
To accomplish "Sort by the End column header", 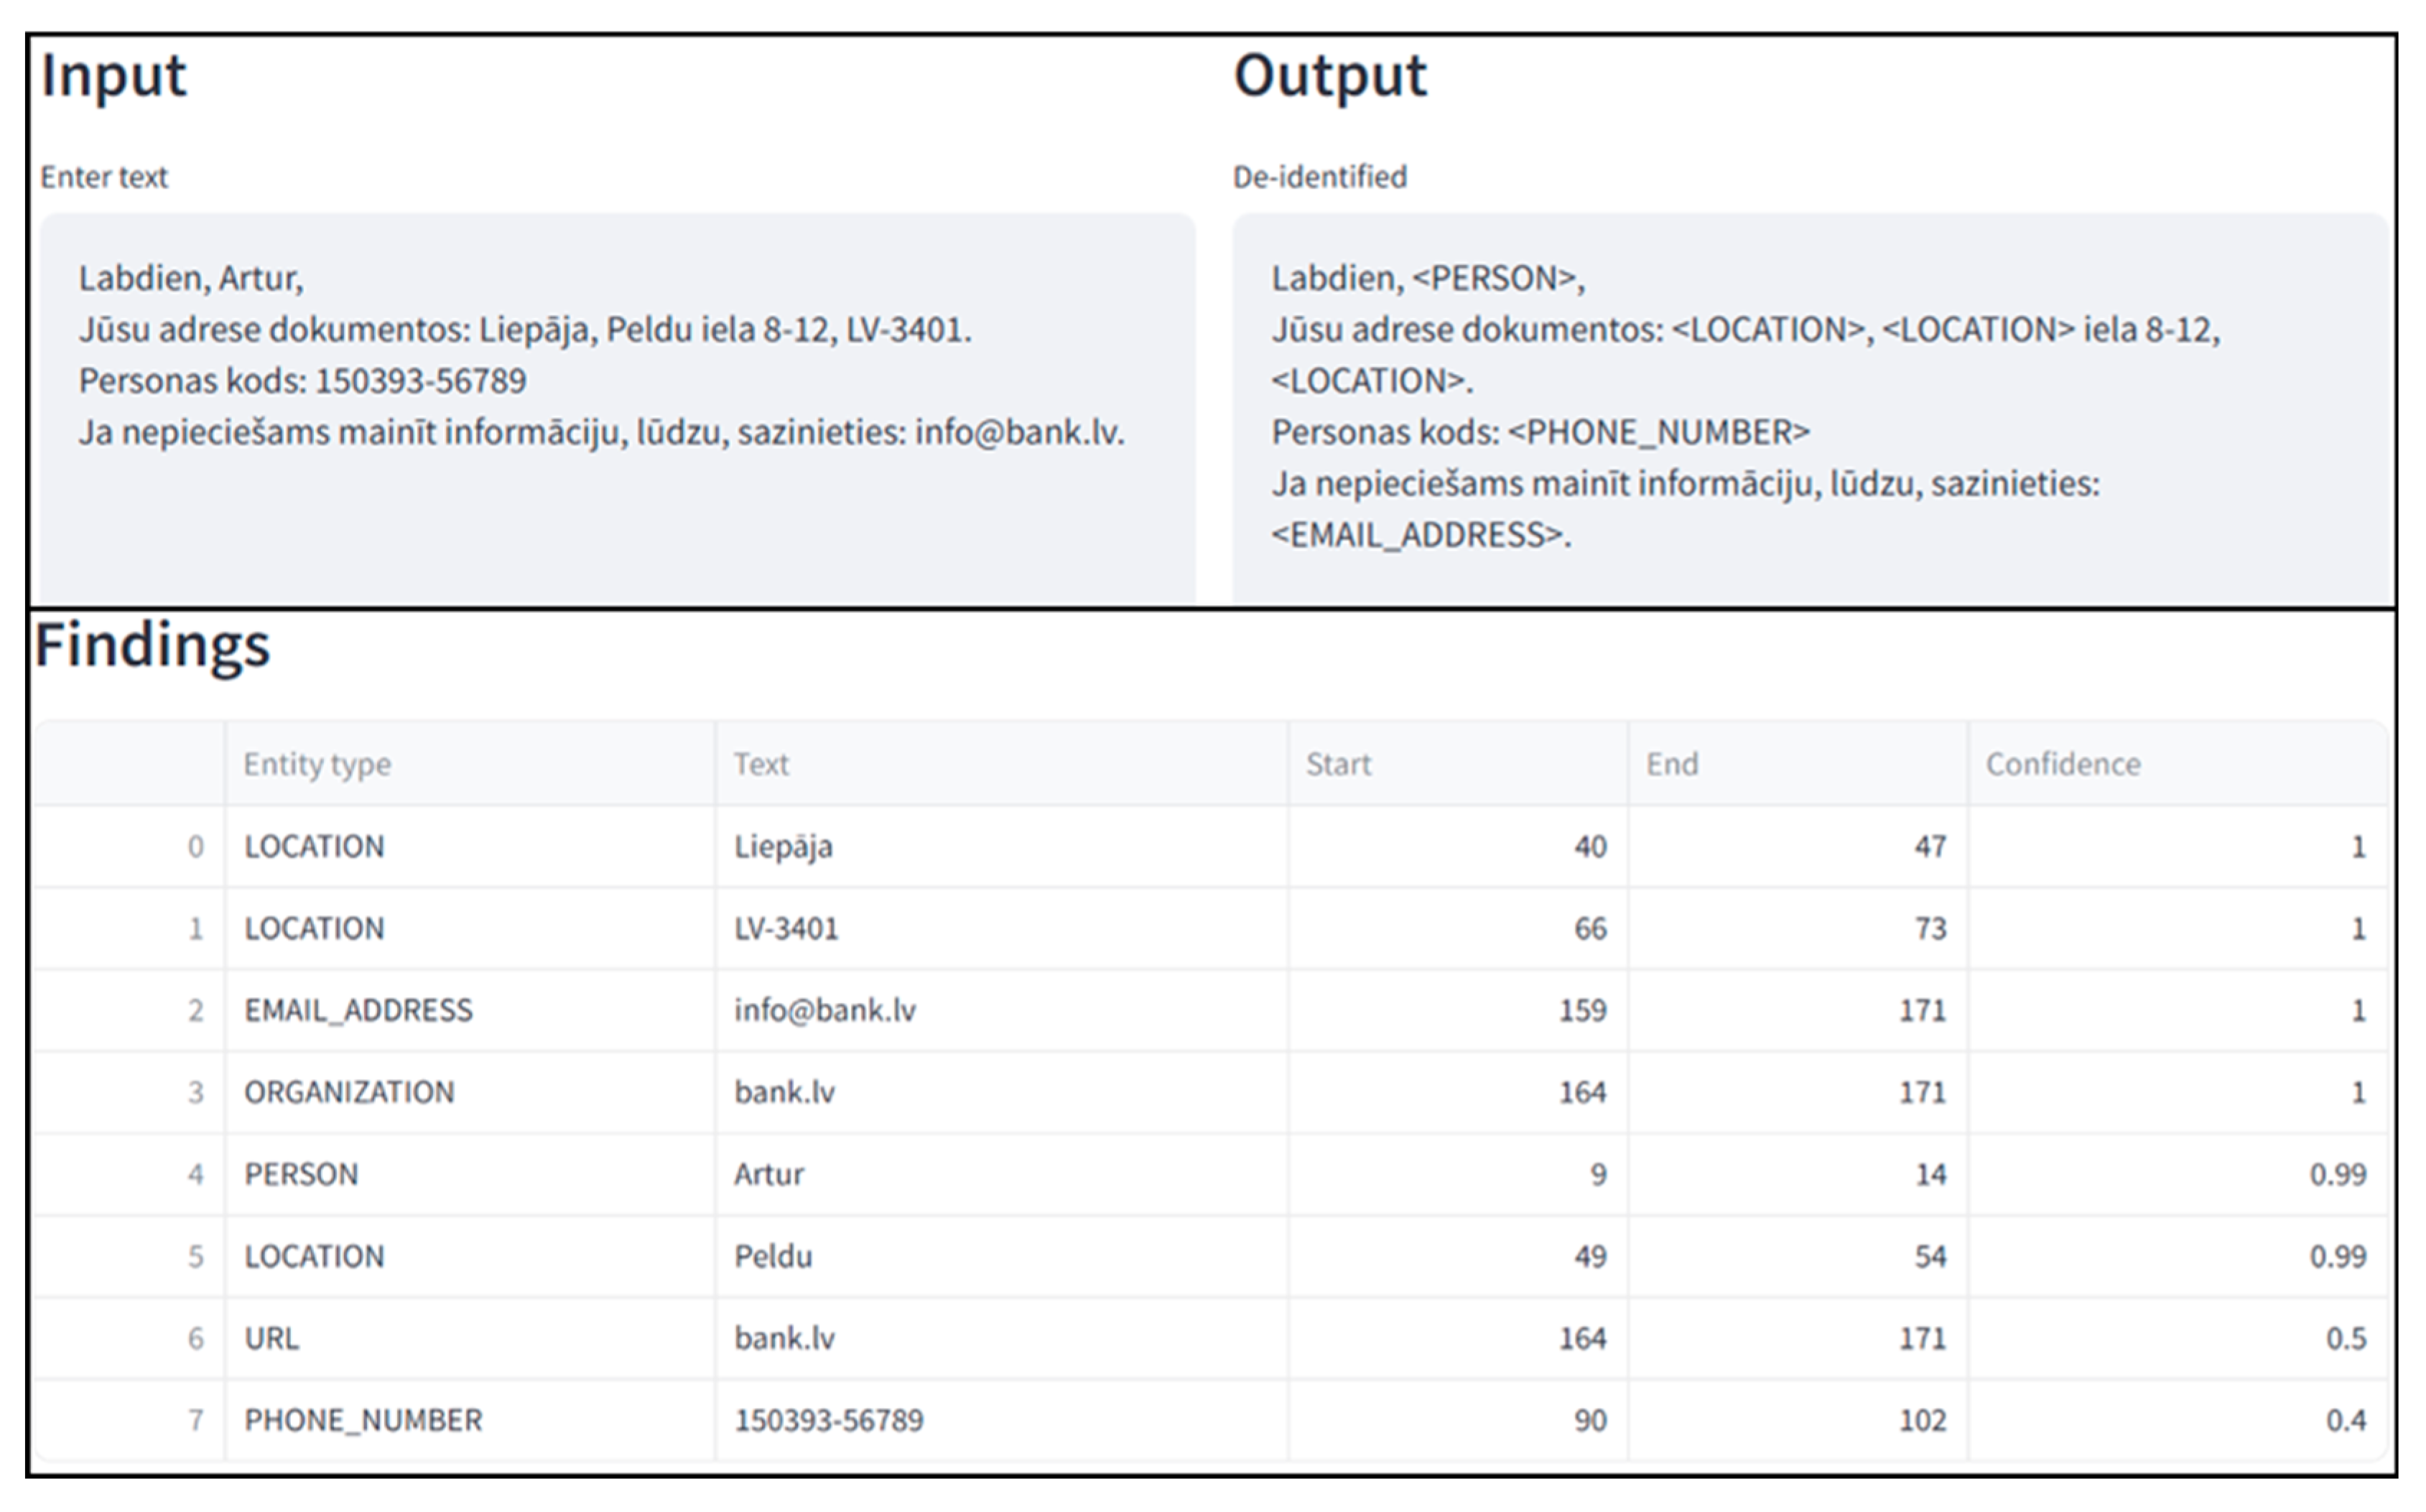I will [x=1798, y=764].
